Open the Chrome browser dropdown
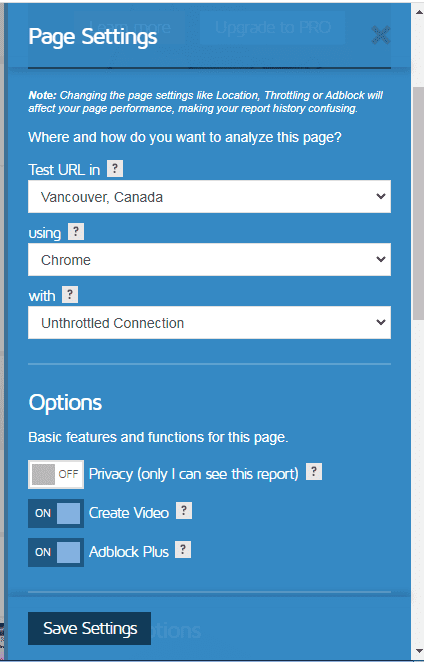This screenshot has width=424, height=662. coord(209,260)
